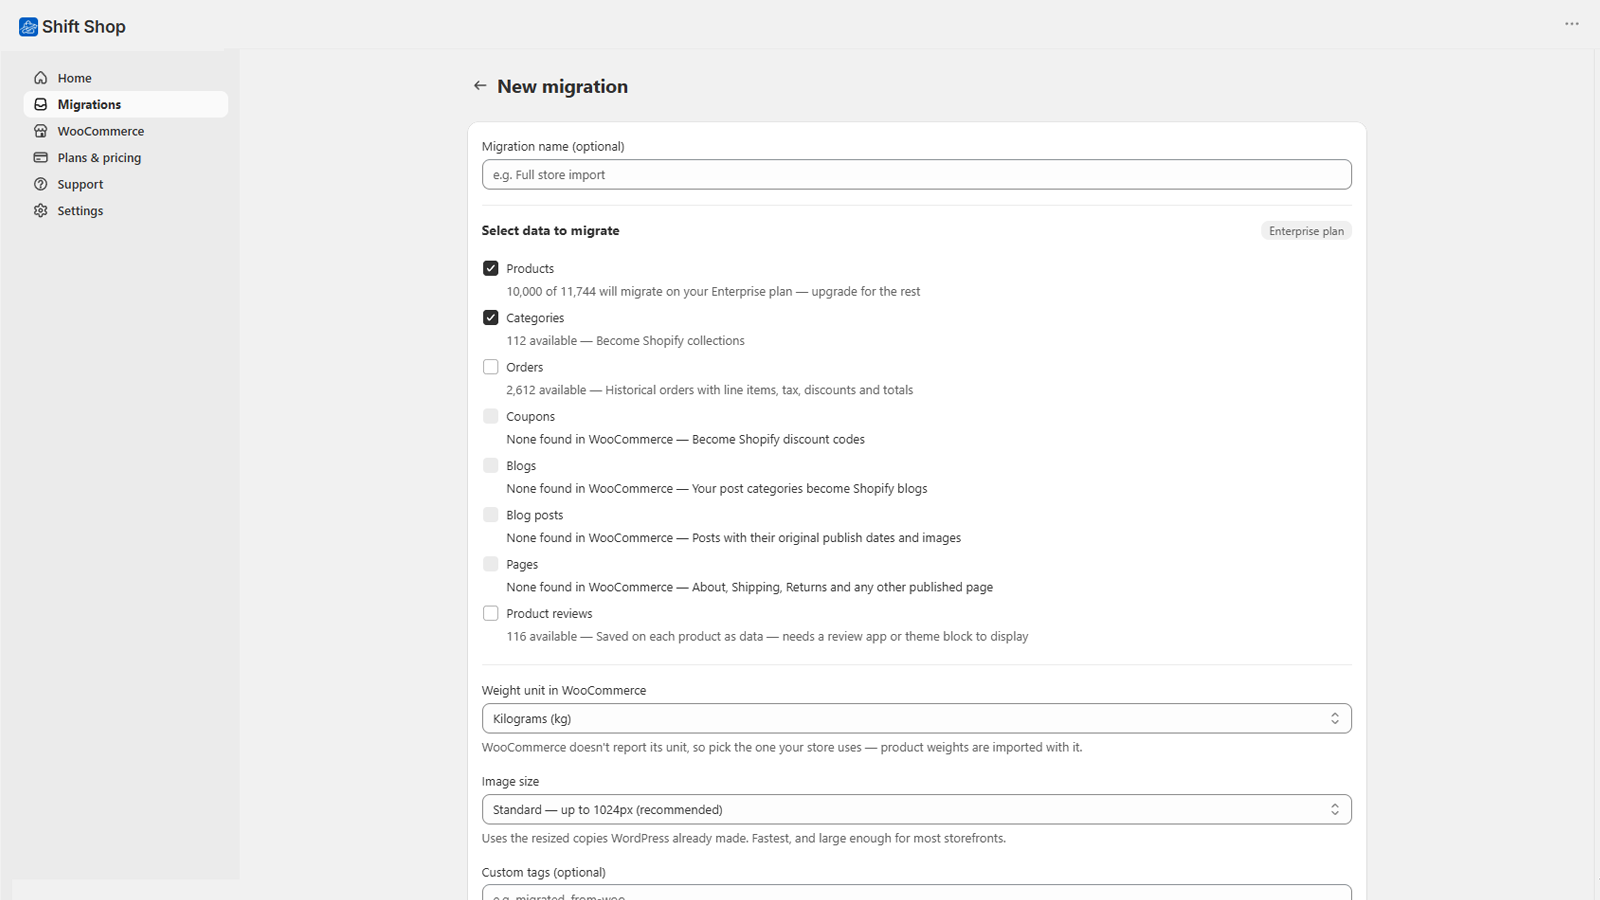Open the WooCommerce sidebar item
Screen dimensions: 1600x900
point(126,131)
